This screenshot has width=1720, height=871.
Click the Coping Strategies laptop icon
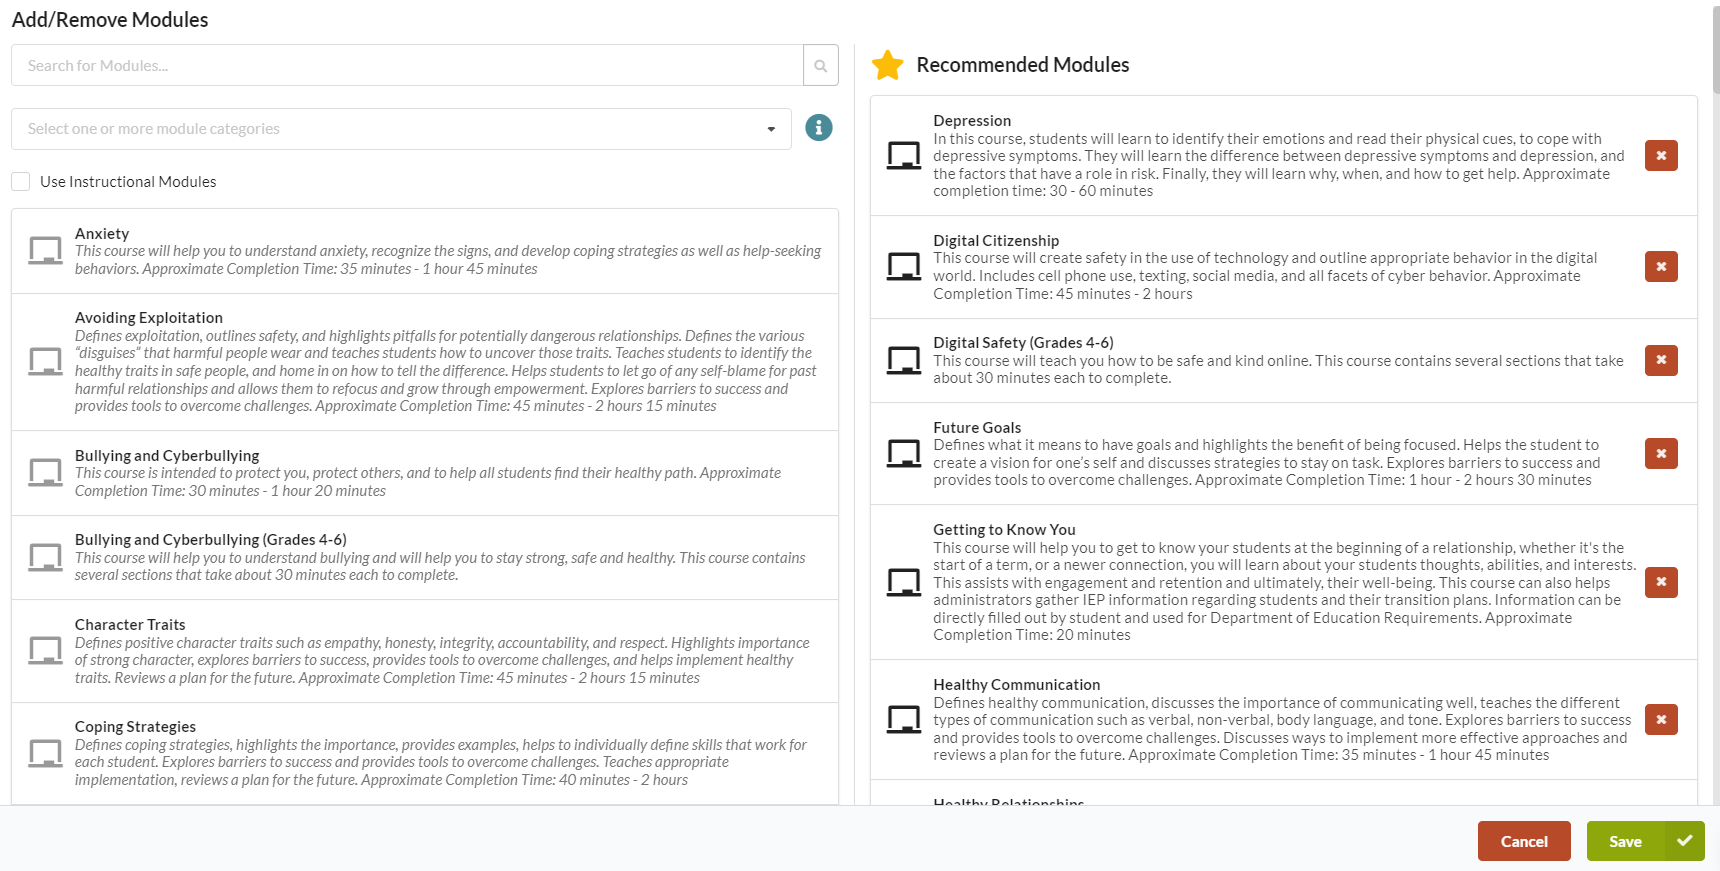pos(45,753)
